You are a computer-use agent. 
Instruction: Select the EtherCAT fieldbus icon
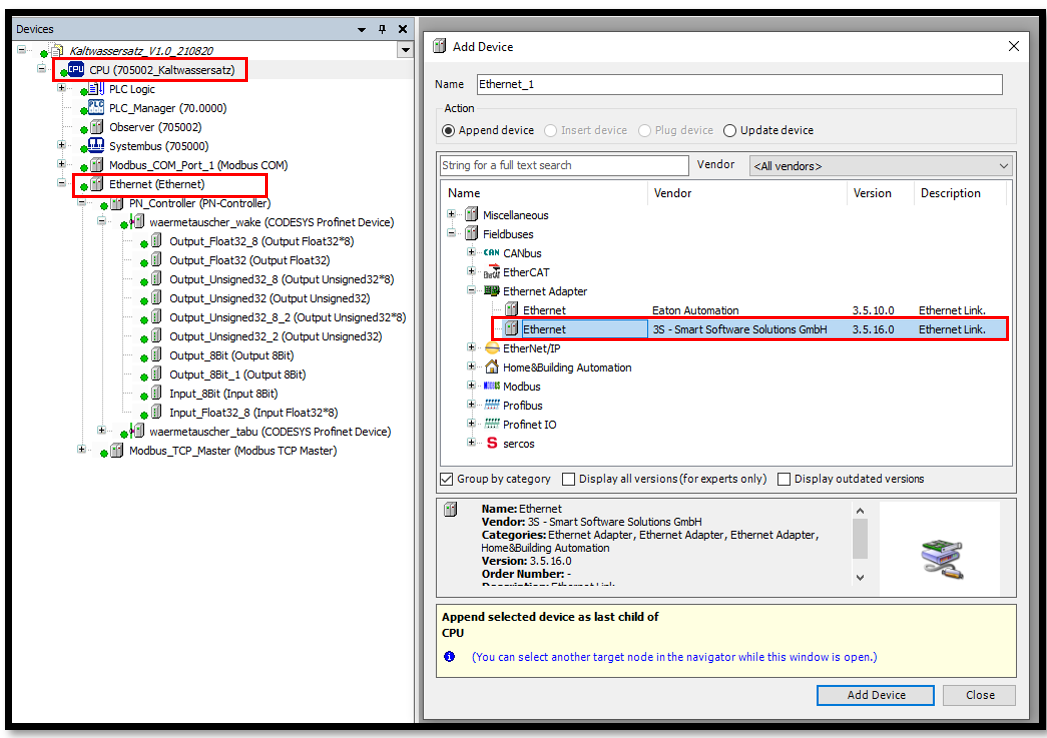tap(491, 272)
